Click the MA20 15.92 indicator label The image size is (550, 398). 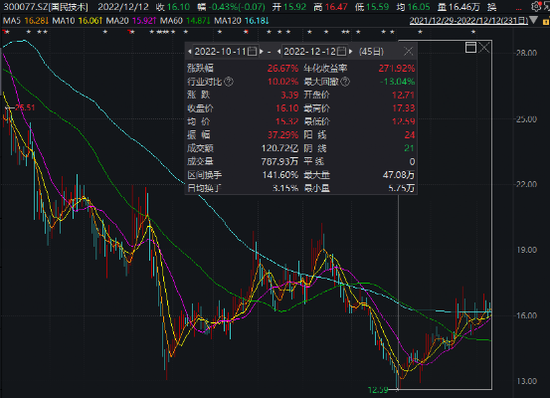(x=131, y=21)
